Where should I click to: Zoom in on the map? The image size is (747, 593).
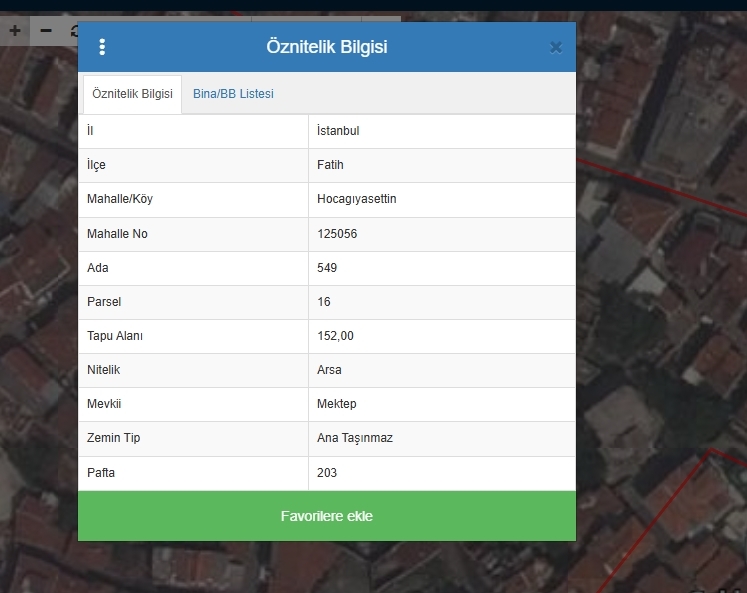click(15, 31)
